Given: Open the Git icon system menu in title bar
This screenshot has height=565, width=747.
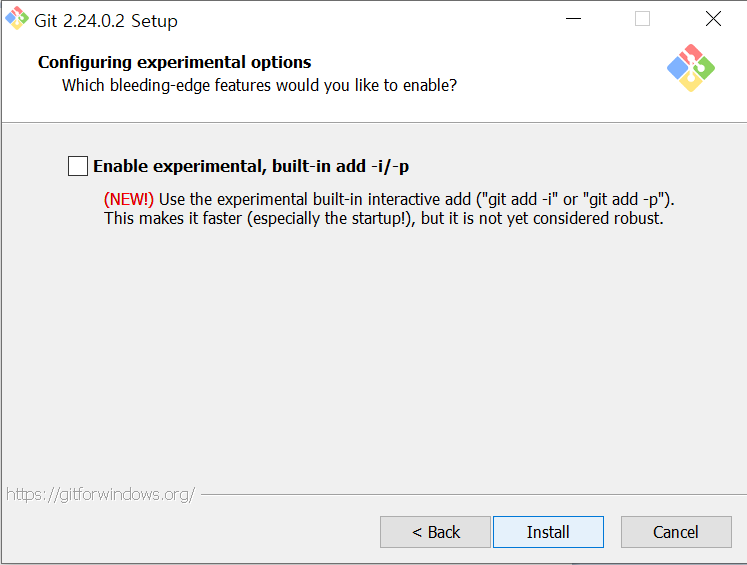Looking at the screenshot, I should [x=17, y=19].
